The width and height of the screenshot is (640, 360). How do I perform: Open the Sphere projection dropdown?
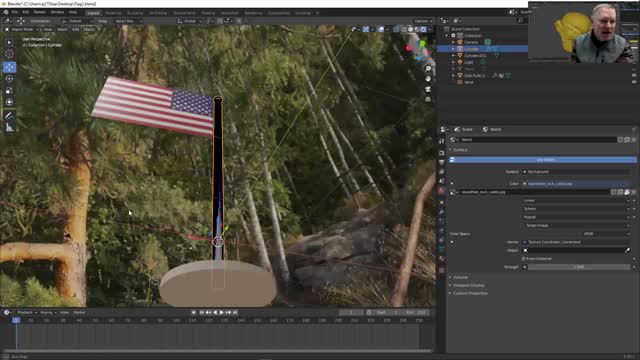tap(577, 209)
